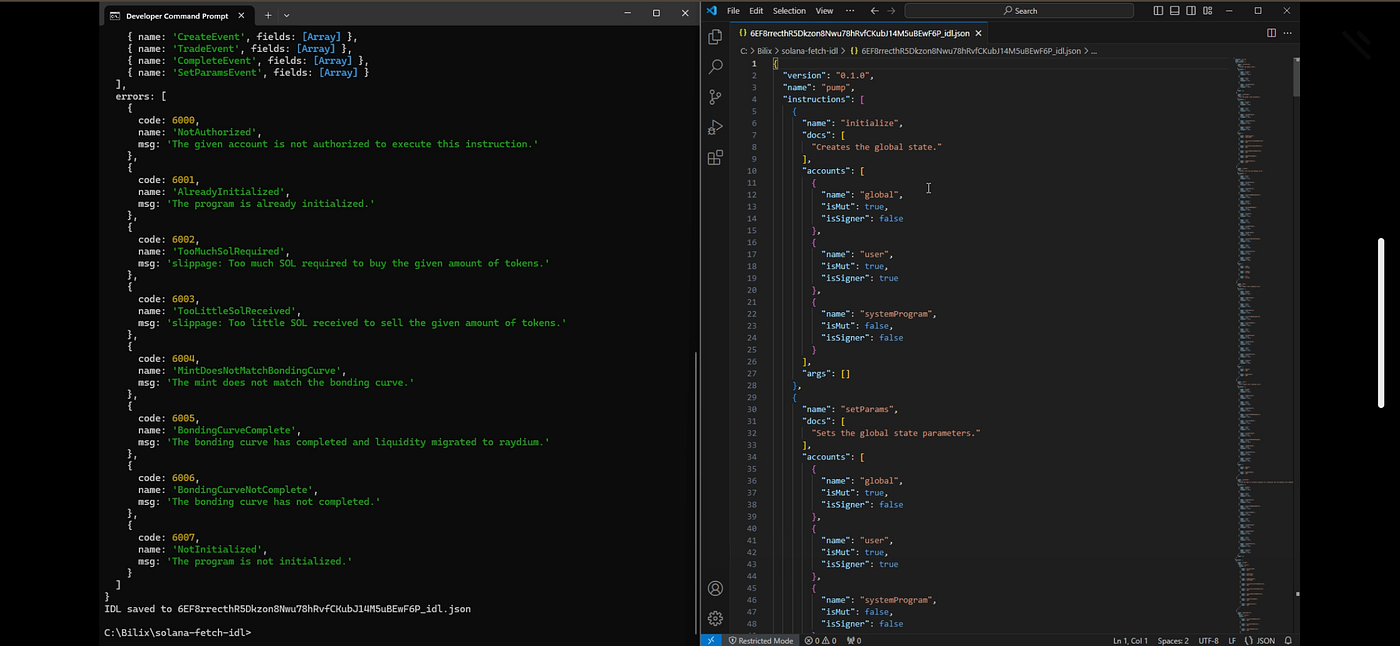Open the Run and Debug view
Viewport: 1400px width, 646px height.
715,127
